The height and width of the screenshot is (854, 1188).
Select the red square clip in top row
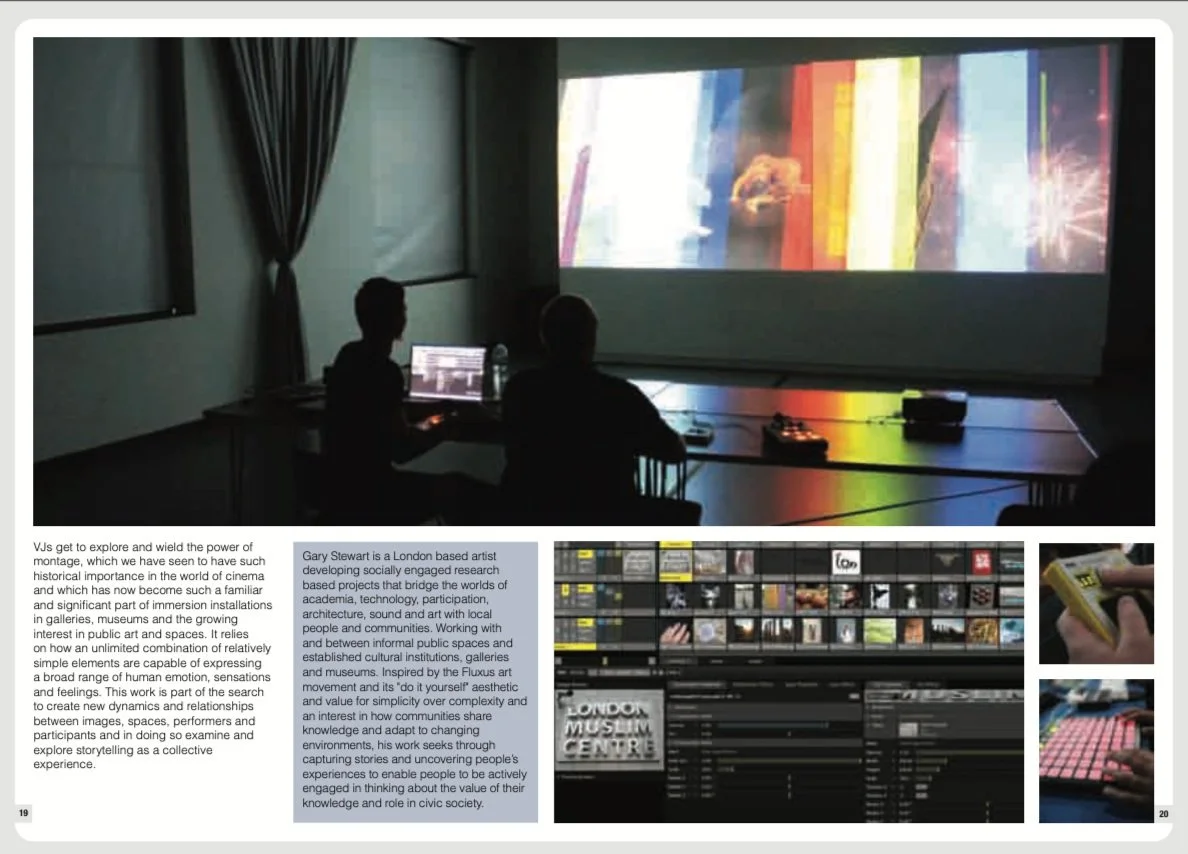pyautogui.click(x=981, y=562)
